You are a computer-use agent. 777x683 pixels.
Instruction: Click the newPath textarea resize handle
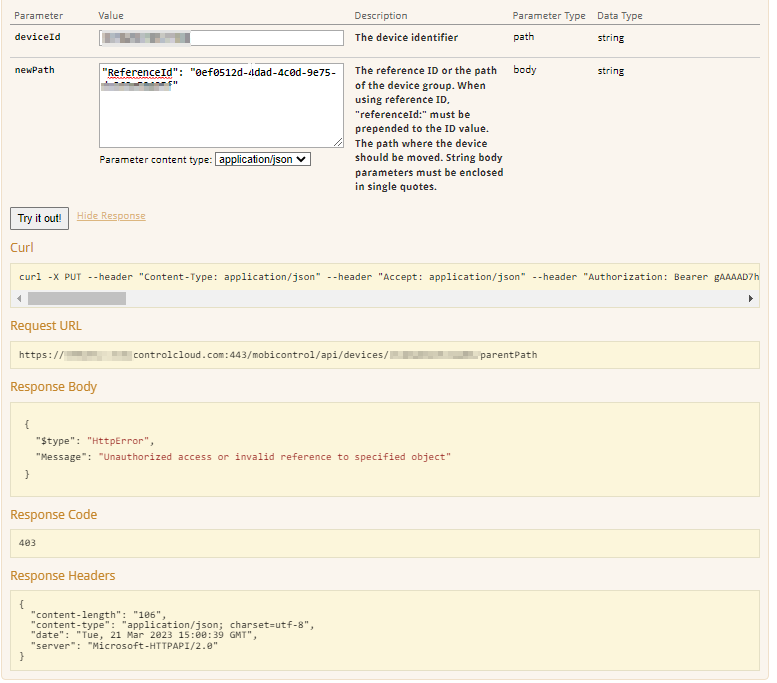pyautogui.click(x=338, y=143)
